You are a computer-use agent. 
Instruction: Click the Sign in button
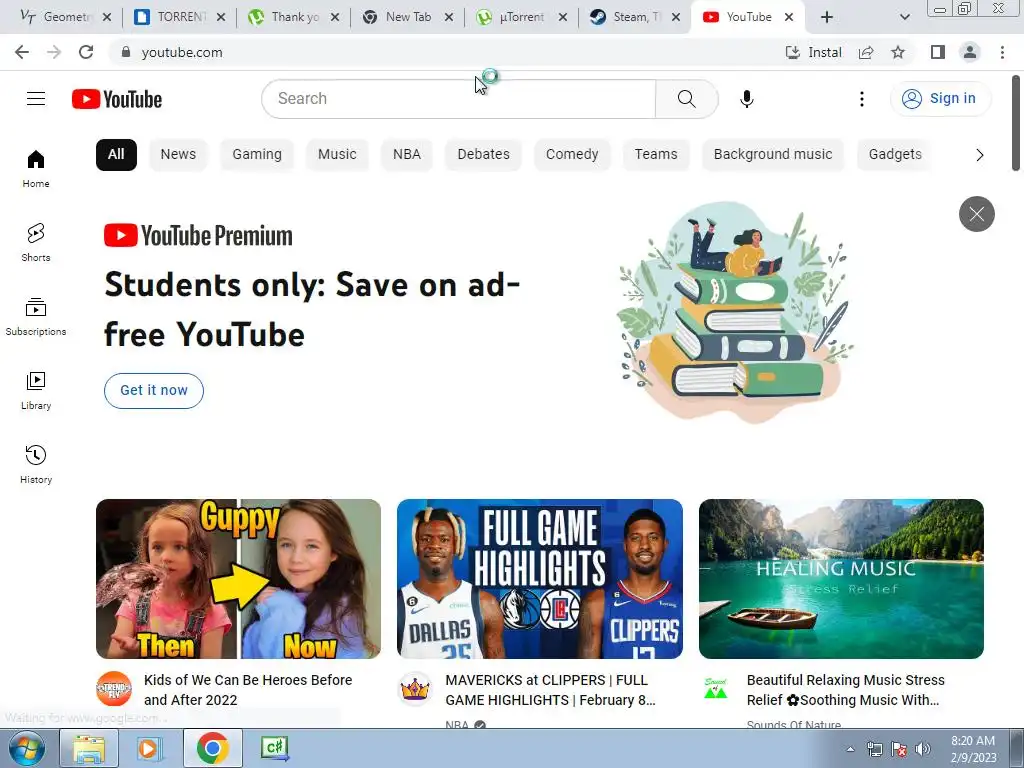point(940,99)
